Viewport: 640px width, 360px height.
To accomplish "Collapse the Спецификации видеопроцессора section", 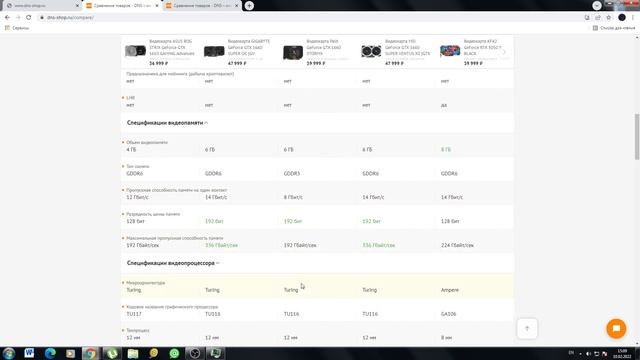I will [173, 263].
